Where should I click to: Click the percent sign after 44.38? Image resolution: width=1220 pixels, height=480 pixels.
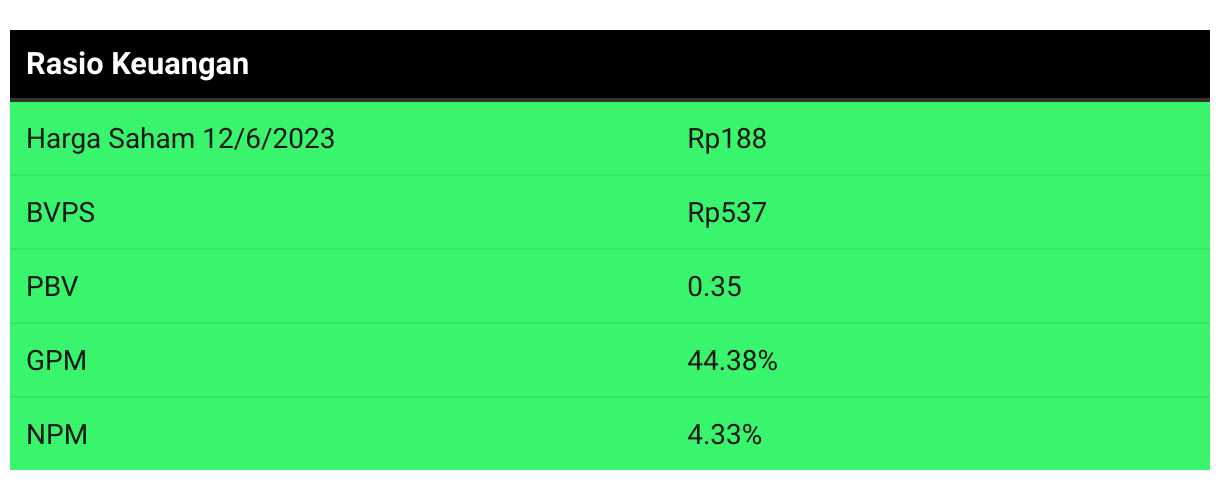pos(768,361)
